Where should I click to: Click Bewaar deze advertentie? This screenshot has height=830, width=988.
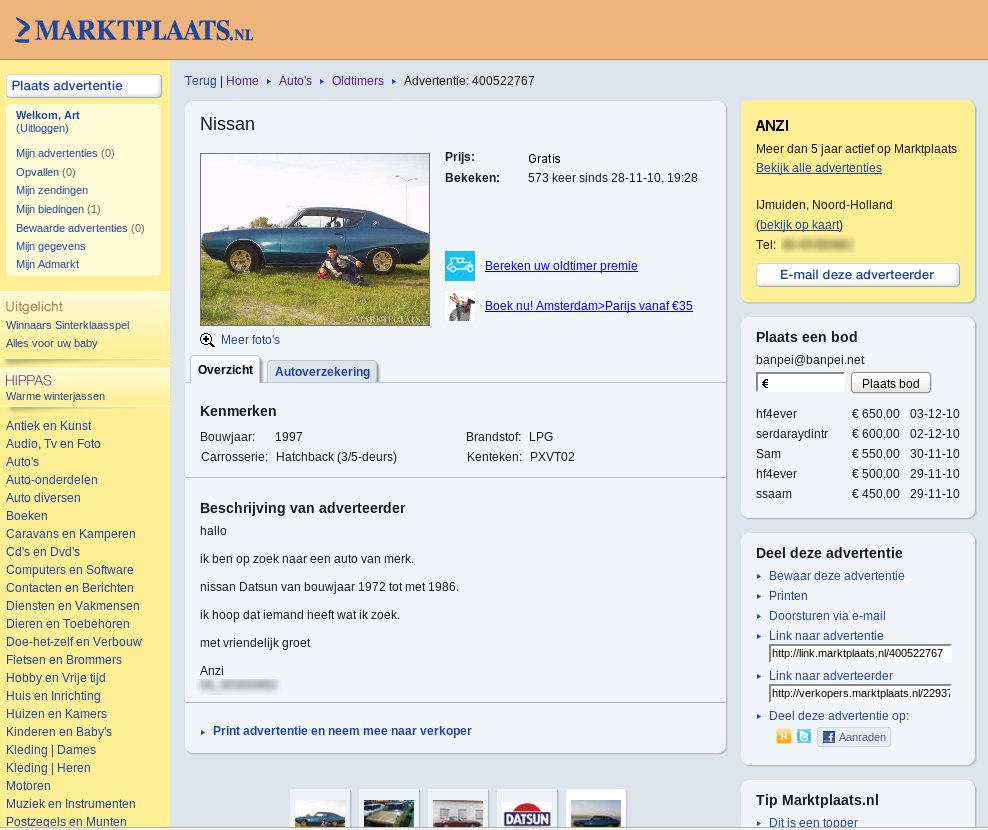(x=836, y=576)
